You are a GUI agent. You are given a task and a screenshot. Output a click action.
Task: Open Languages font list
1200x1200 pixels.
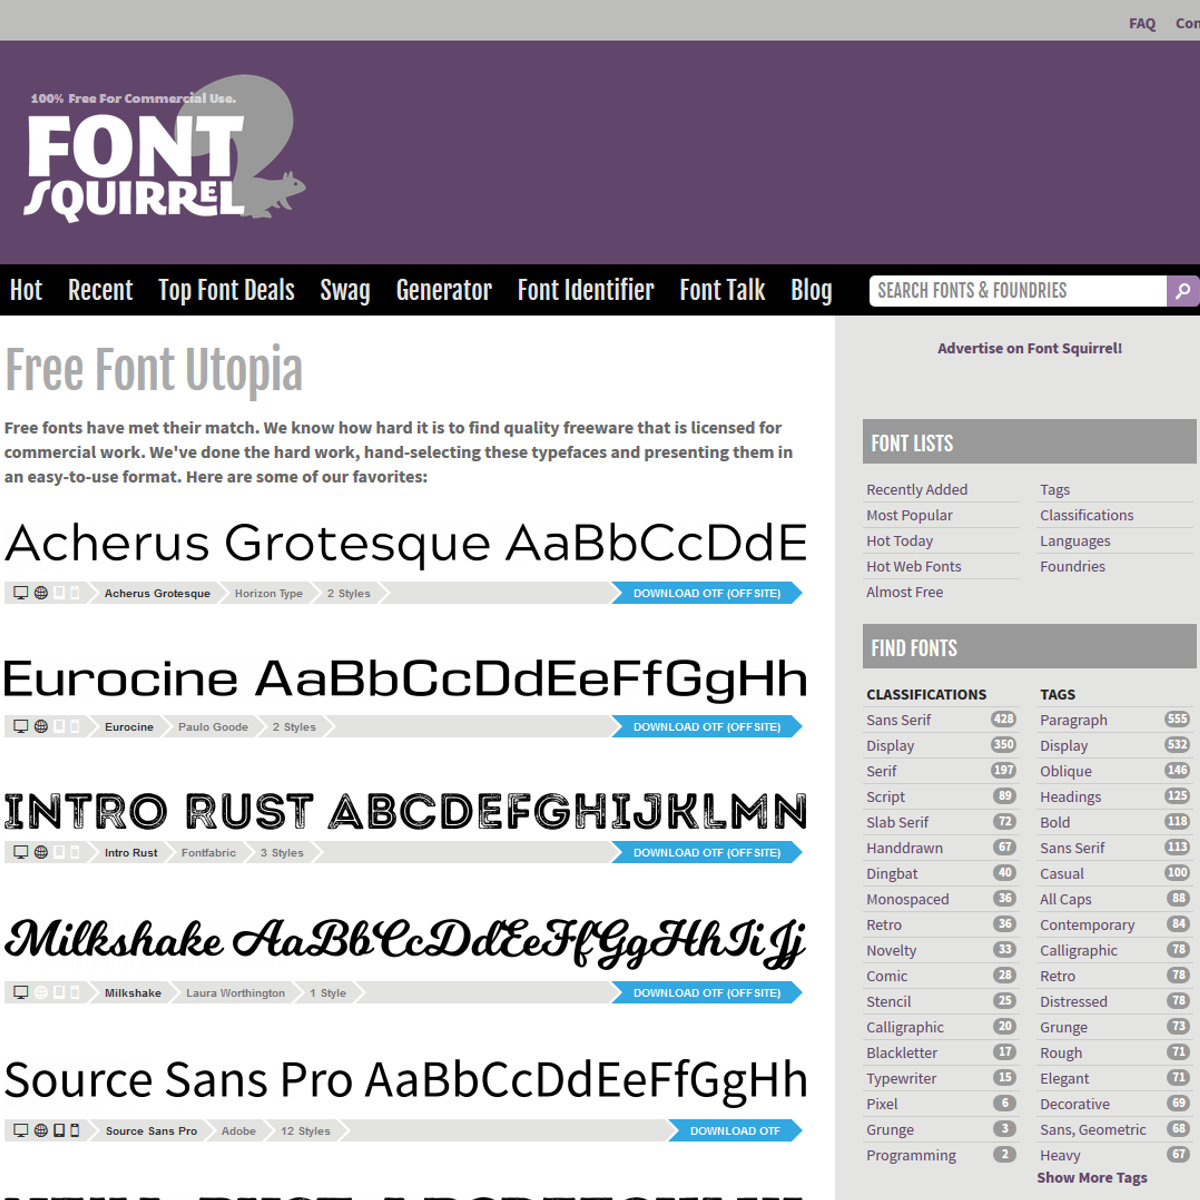[x=1075, y=541]
